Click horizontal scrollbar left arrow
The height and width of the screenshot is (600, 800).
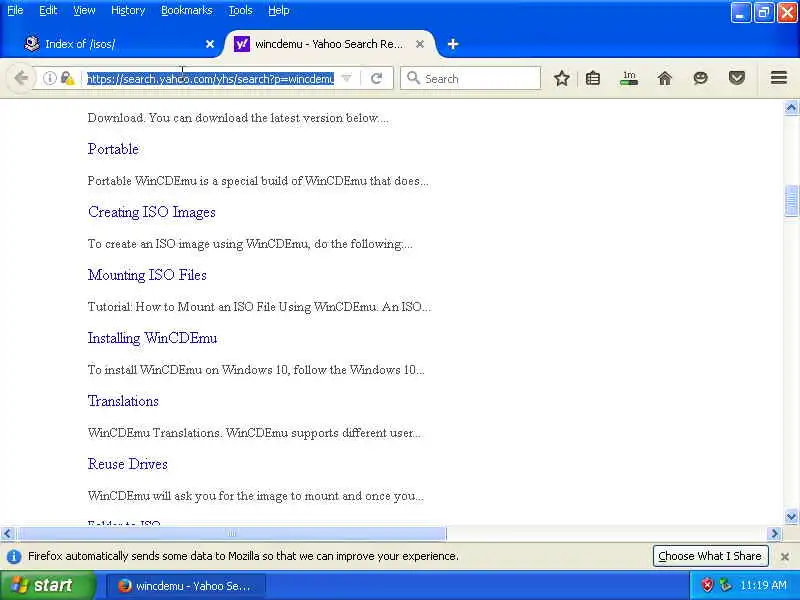point(7,534)
